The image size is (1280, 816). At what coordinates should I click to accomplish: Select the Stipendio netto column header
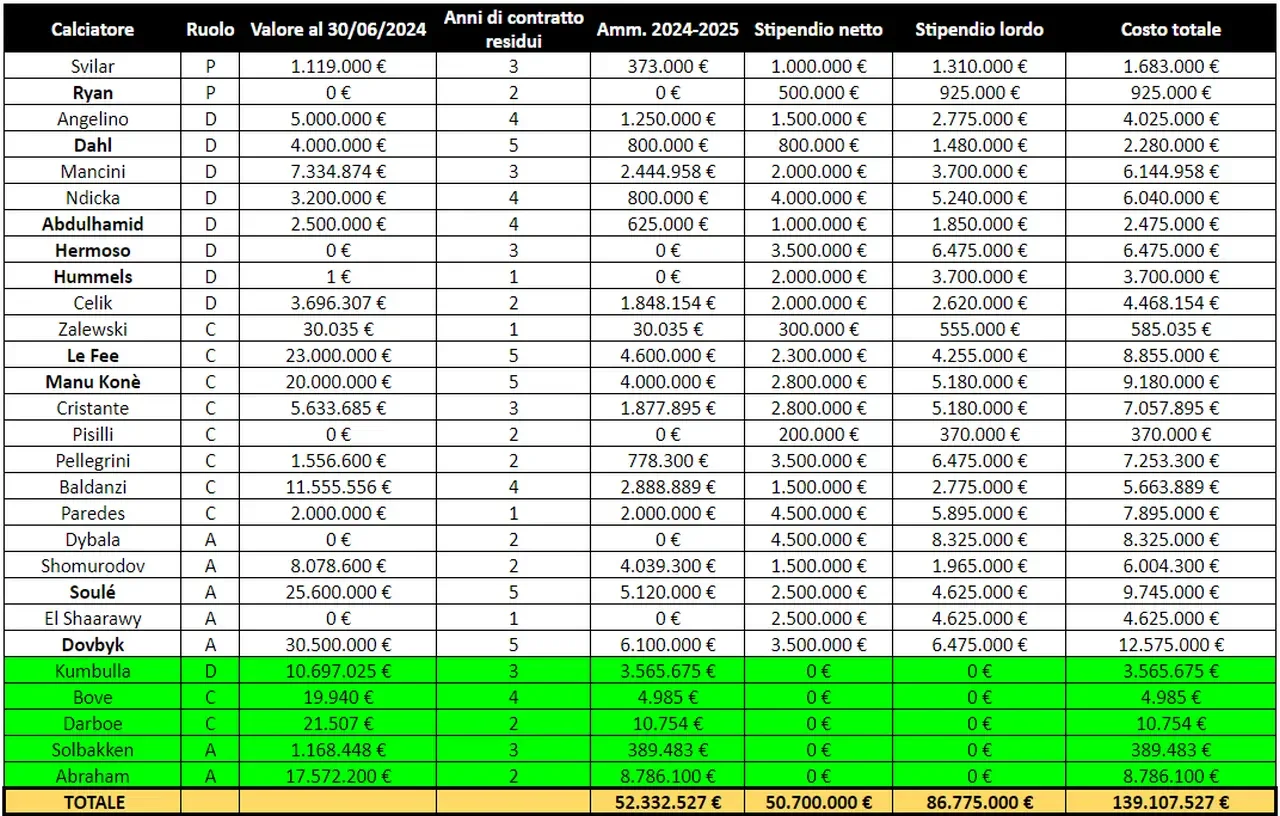[818, 29]
